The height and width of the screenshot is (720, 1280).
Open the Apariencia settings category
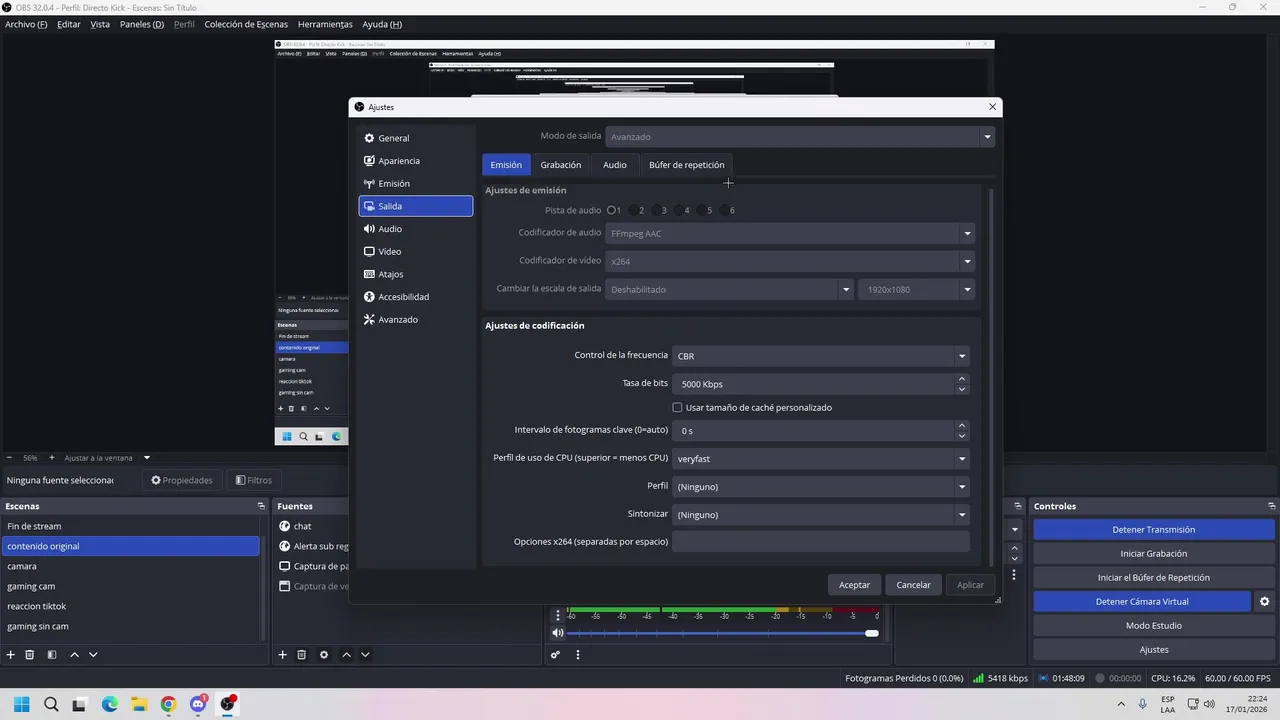[x=415, y=161]
